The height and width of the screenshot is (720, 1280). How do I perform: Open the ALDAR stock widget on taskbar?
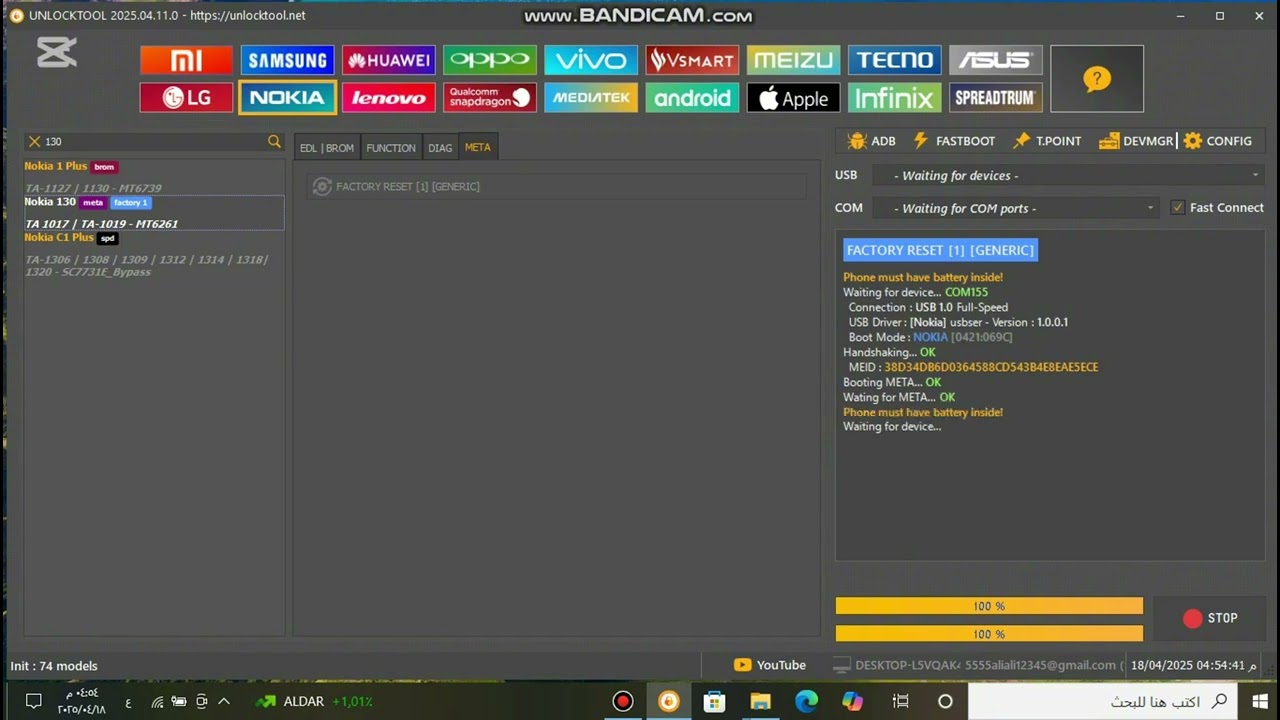314,701
